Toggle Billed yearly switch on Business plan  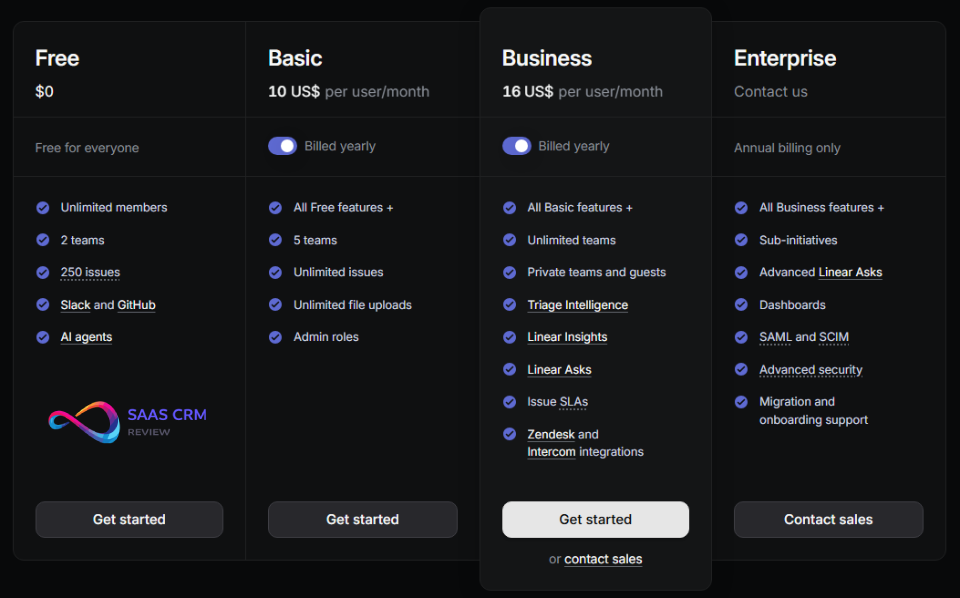pos(516,146)
